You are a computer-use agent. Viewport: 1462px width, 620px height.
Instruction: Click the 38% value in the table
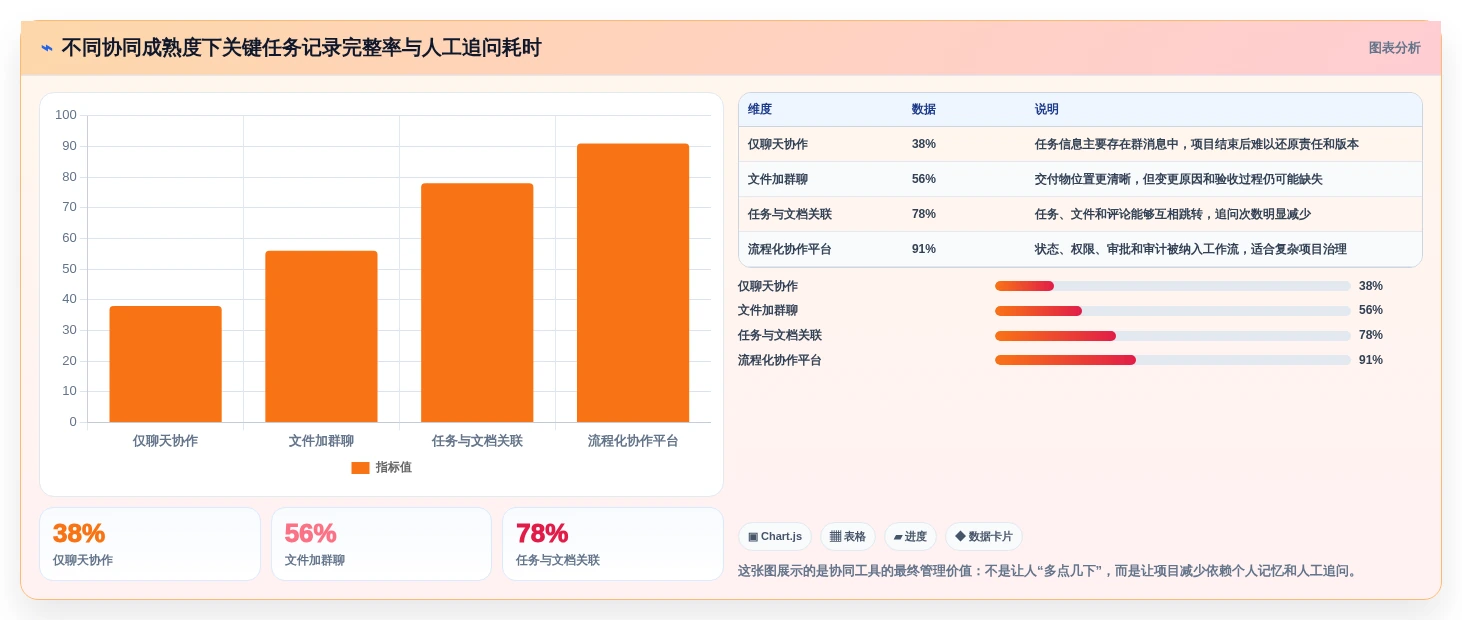point(924,144)
